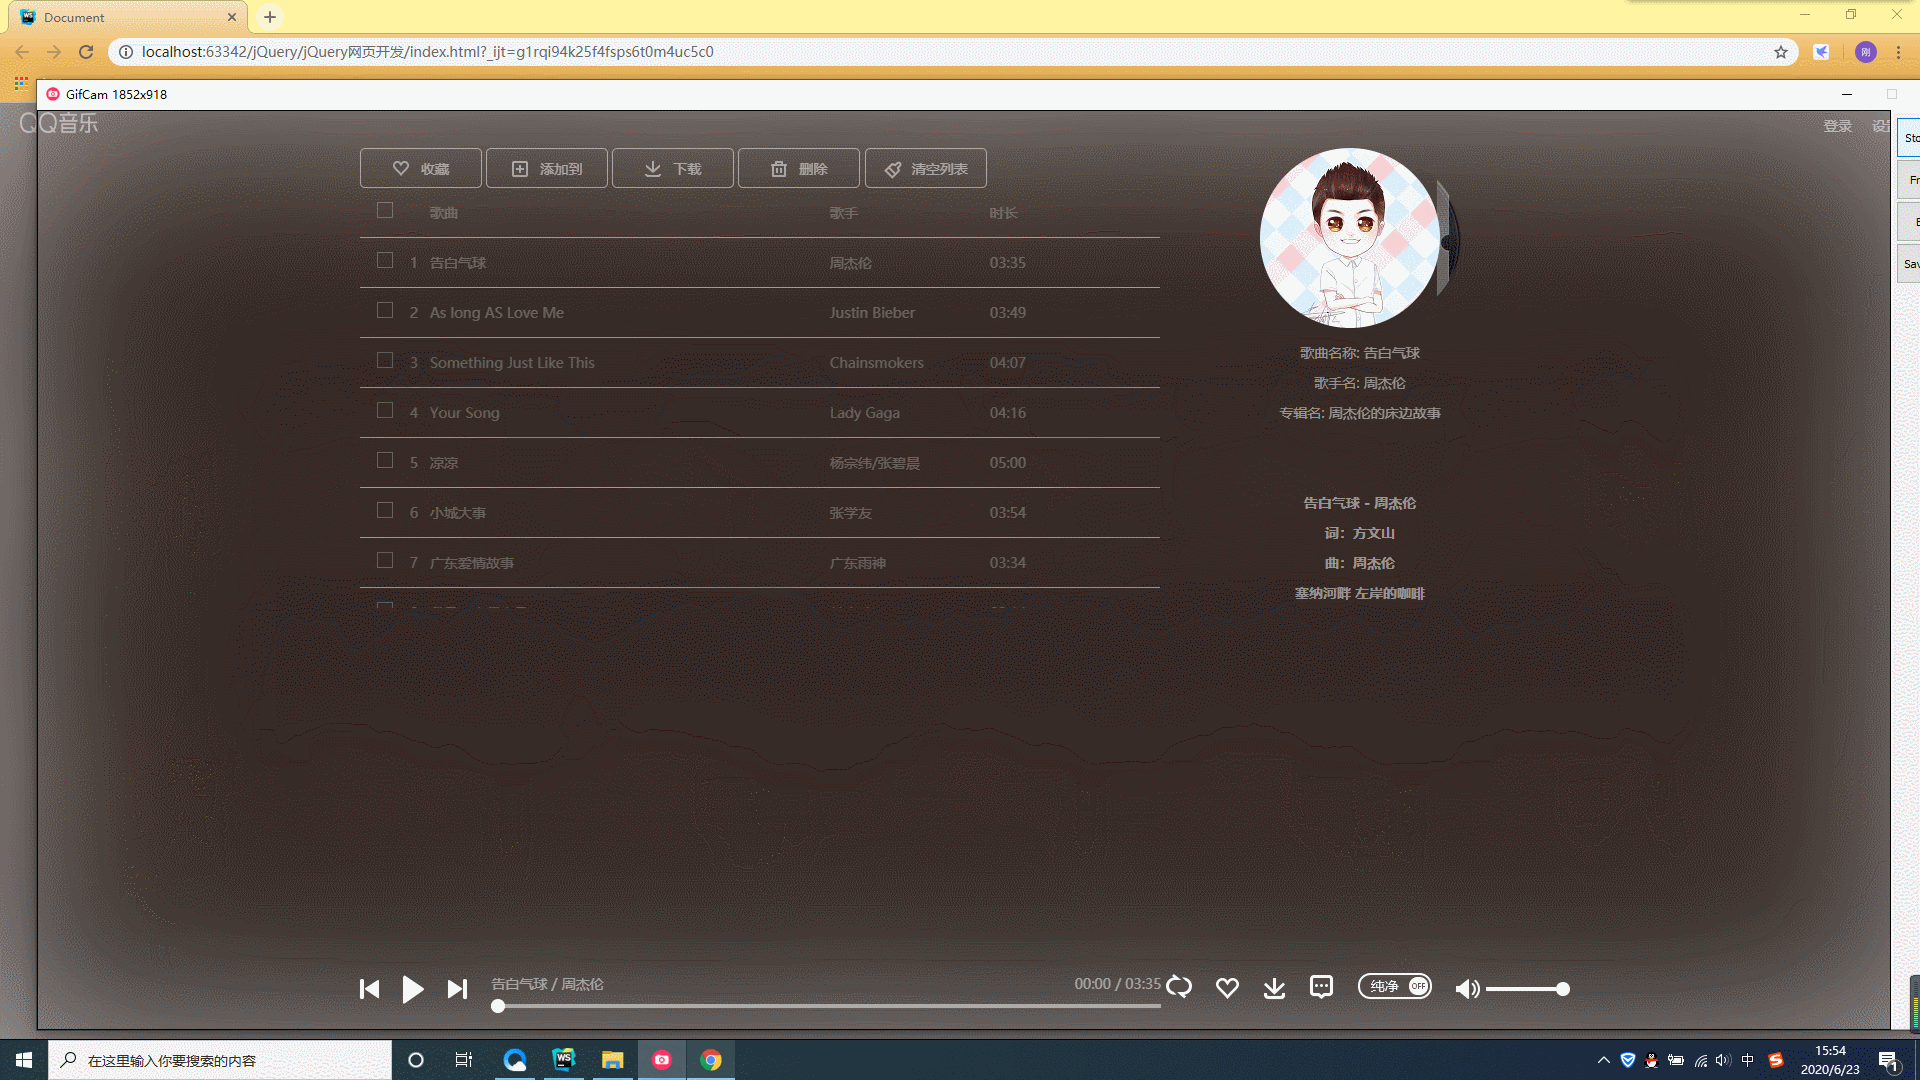Click the heart icon in player bar
Image resolution: width=1920 pixels, height=1080 pixels.
[x=1227, y=988]
